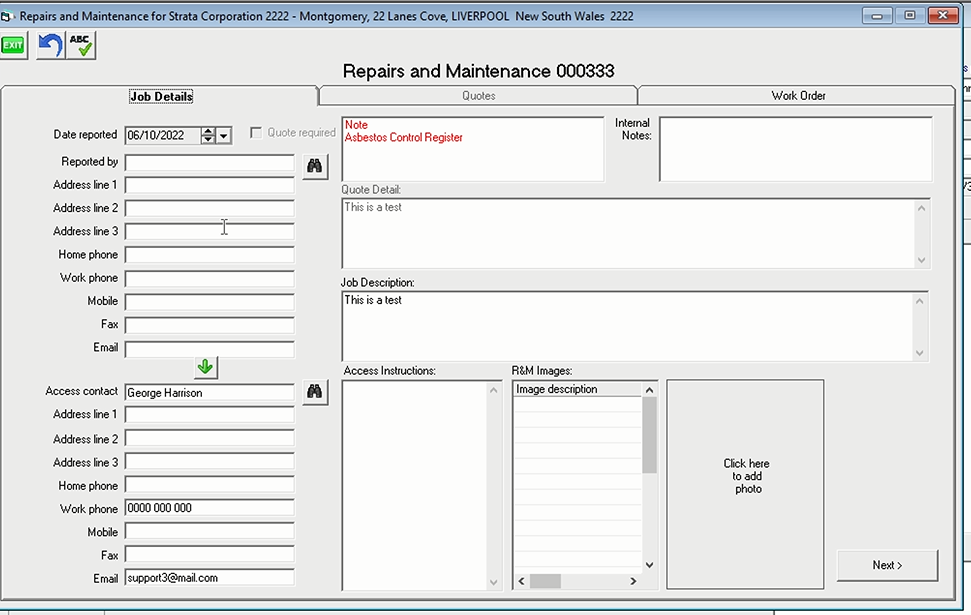Select the Job Details tab

click(x=160, y=97)
